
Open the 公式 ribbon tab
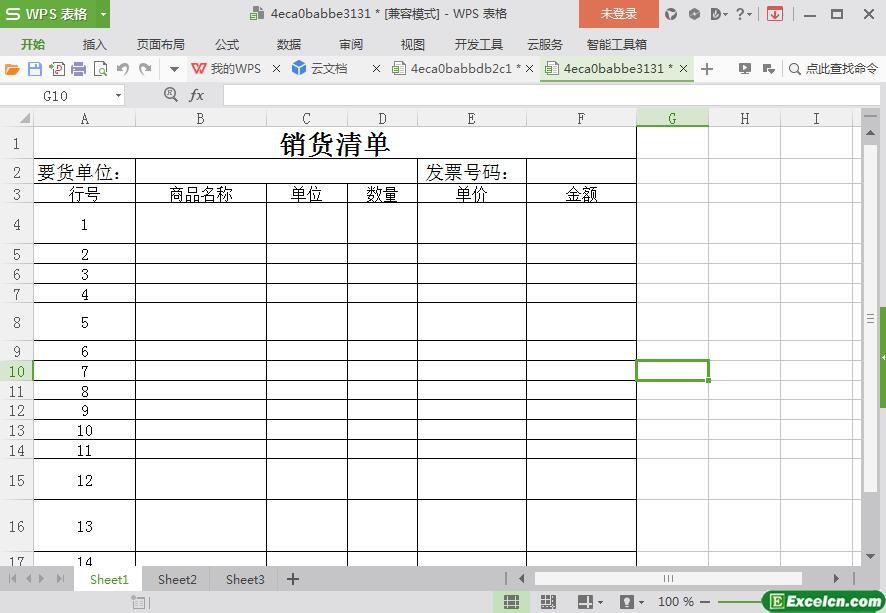227,44
